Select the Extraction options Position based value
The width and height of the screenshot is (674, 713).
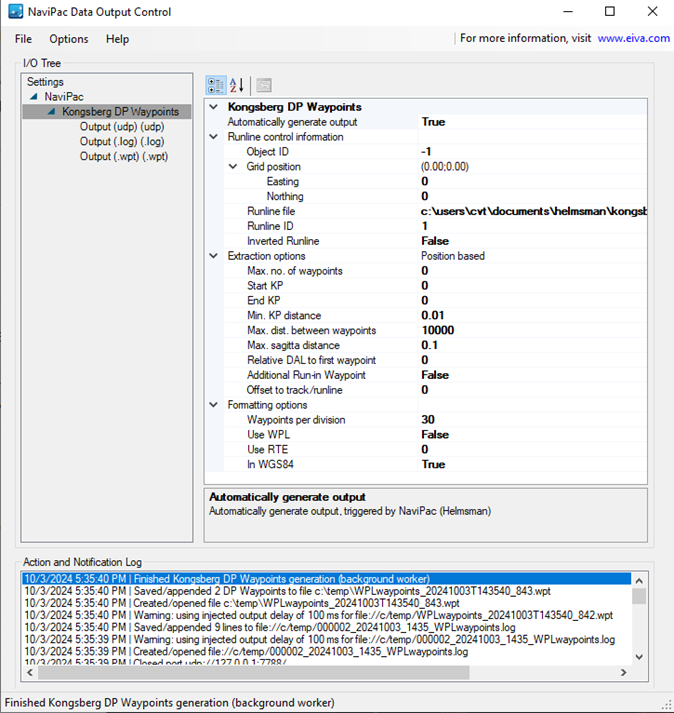(x=532, y=256)
